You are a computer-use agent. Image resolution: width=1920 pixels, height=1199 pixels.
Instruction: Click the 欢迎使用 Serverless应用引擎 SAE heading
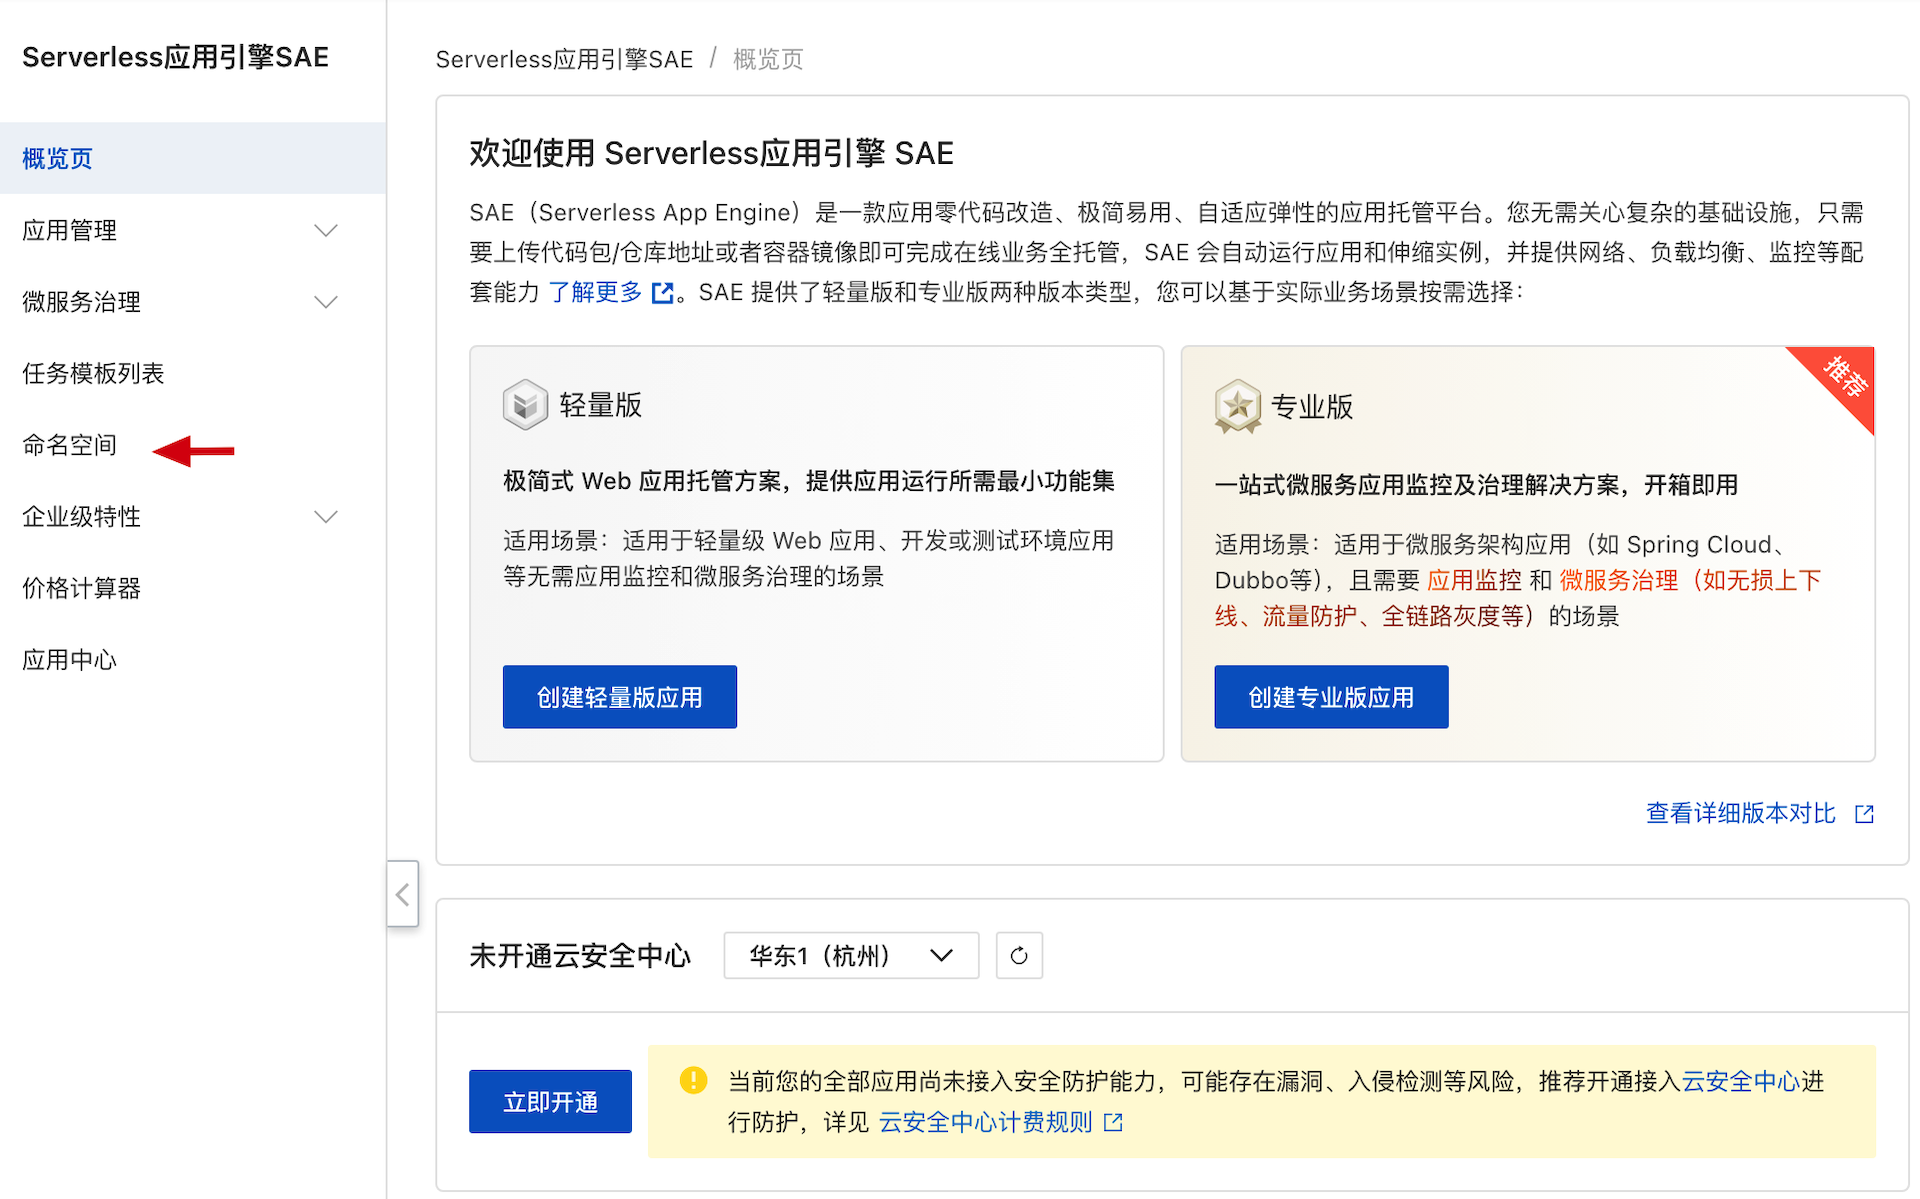pyautogui.click(x=711, y=153)
